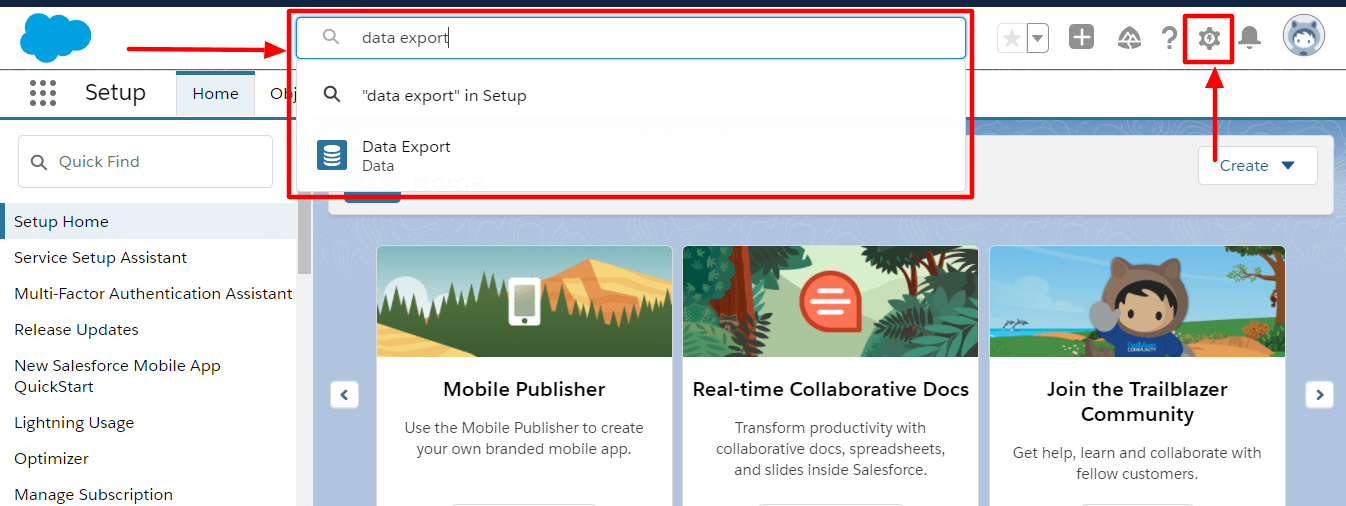
Task: Click the Real-time Collaborative Docs heading
Action: [x=830, y=389]
